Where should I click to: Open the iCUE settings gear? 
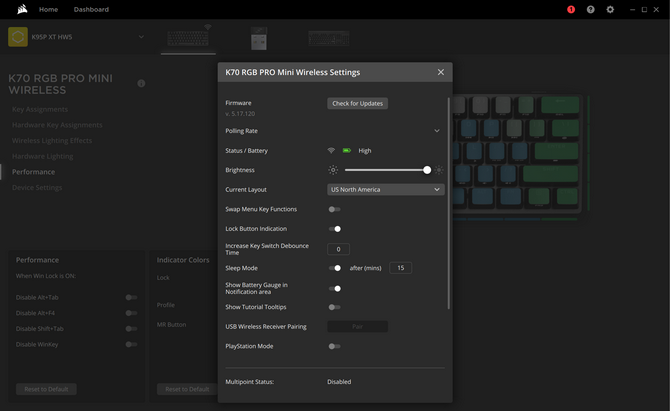coord(610,9)
